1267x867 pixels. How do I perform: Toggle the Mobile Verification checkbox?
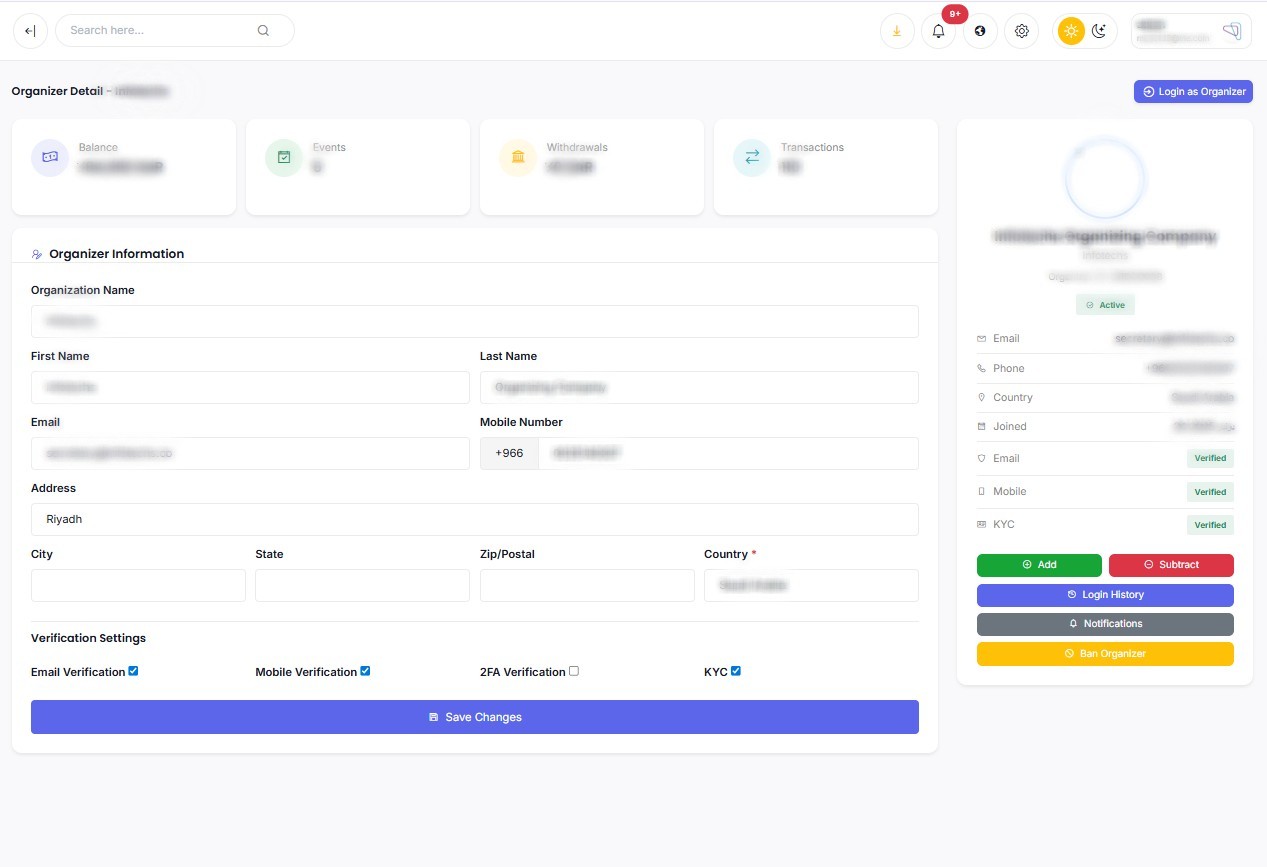[x=365, y=671]
